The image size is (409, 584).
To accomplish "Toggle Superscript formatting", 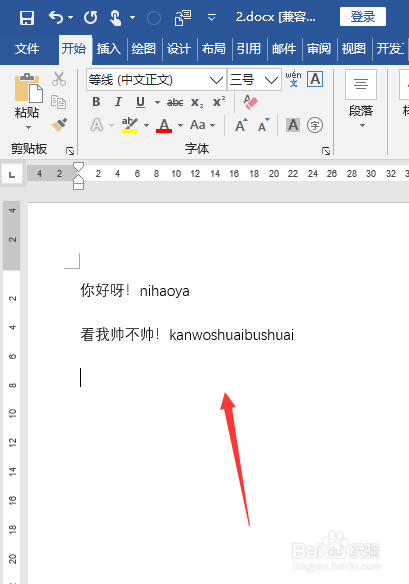I will pyautogui.click(x=219, y=101).
